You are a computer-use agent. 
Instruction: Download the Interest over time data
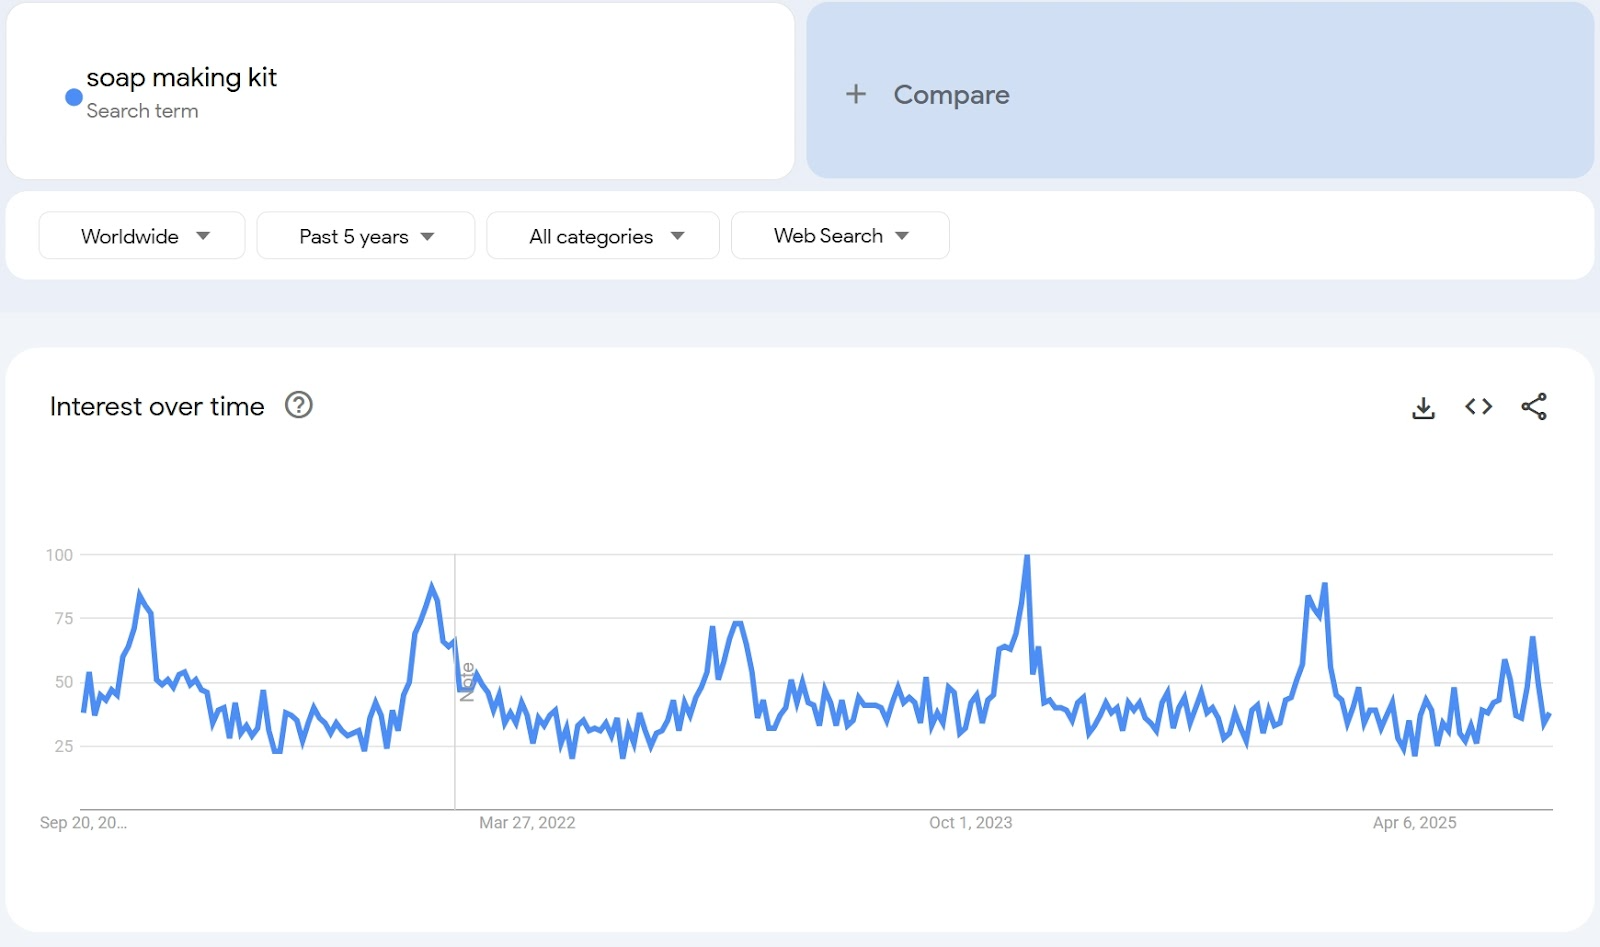pyautogui.click(x=1423, y=407)
